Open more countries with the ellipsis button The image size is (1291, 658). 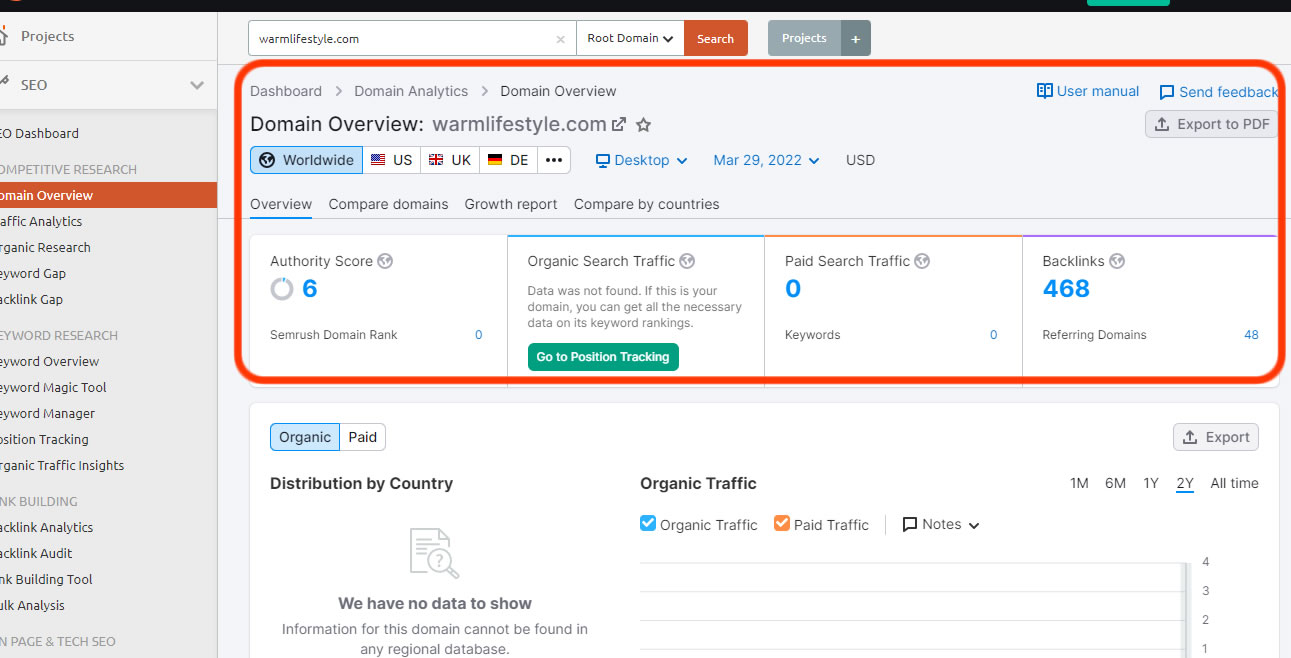click(x=554, y=160)
